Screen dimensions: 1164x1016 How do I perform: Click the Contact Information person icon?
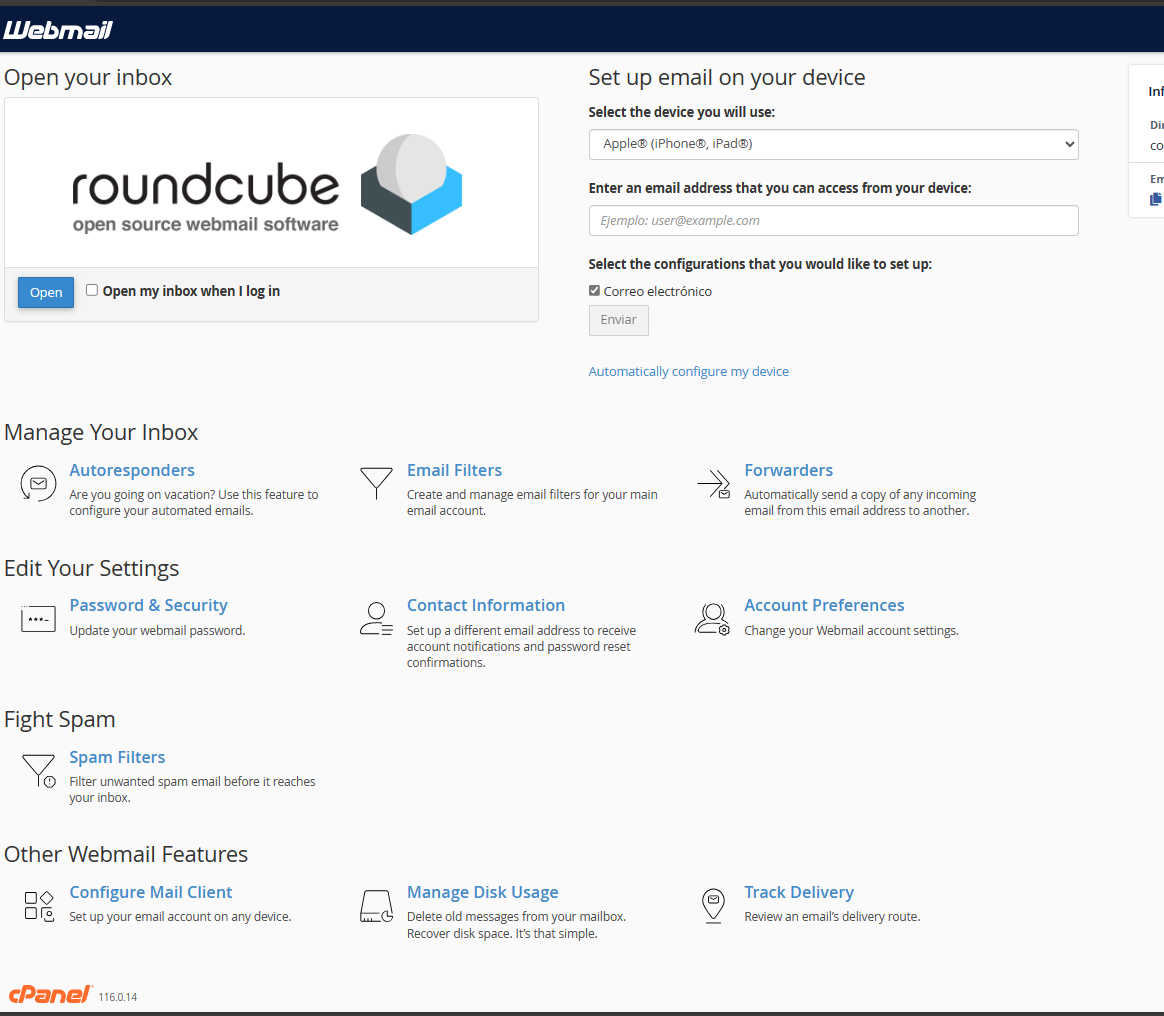[376, 619]
